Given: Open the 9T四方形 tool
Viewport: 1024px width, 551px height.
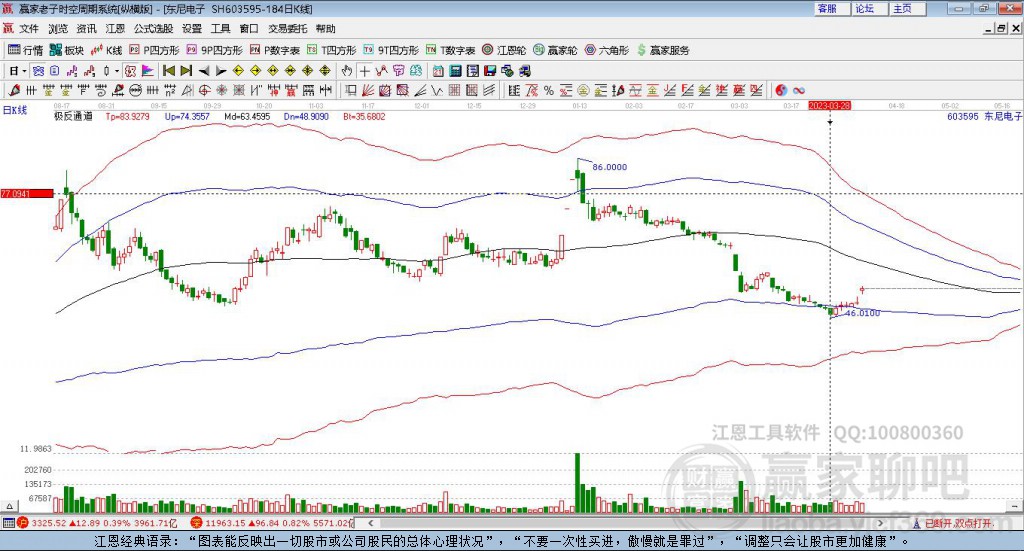Looking at the screenshot, I should click(391, 50).
